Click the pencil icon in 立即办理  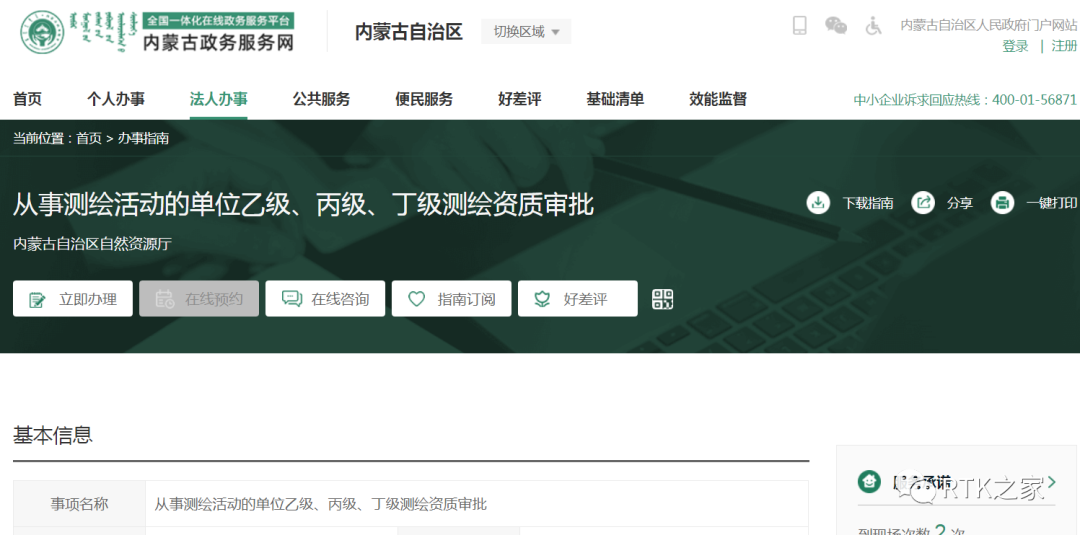[x=37, y=300]
